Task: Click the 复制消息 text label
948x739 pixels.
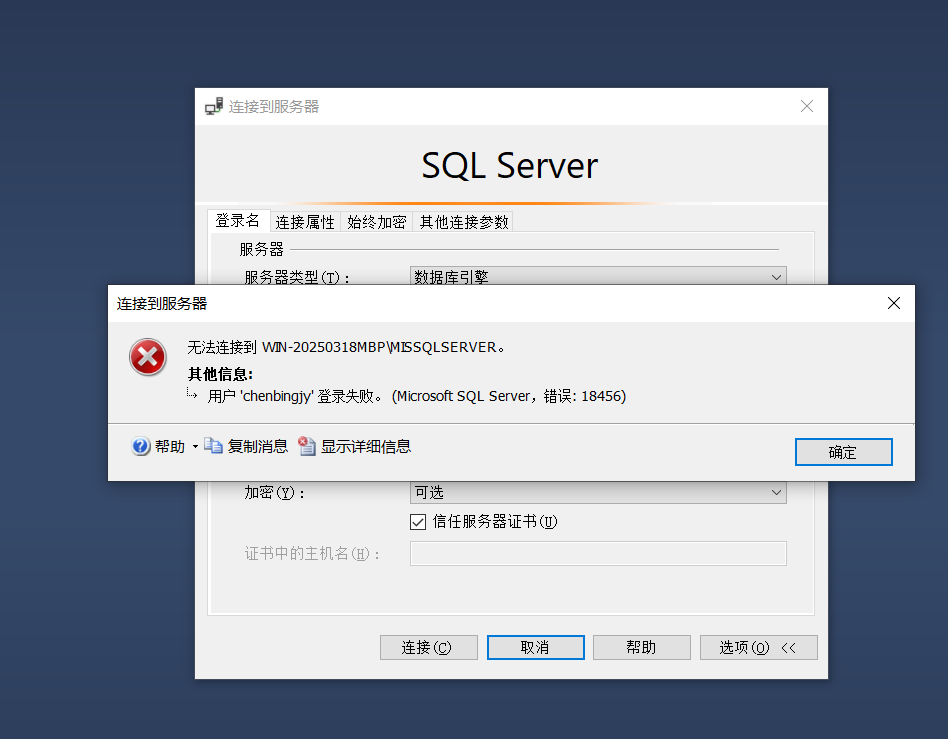Action: (x=258, y=447)
